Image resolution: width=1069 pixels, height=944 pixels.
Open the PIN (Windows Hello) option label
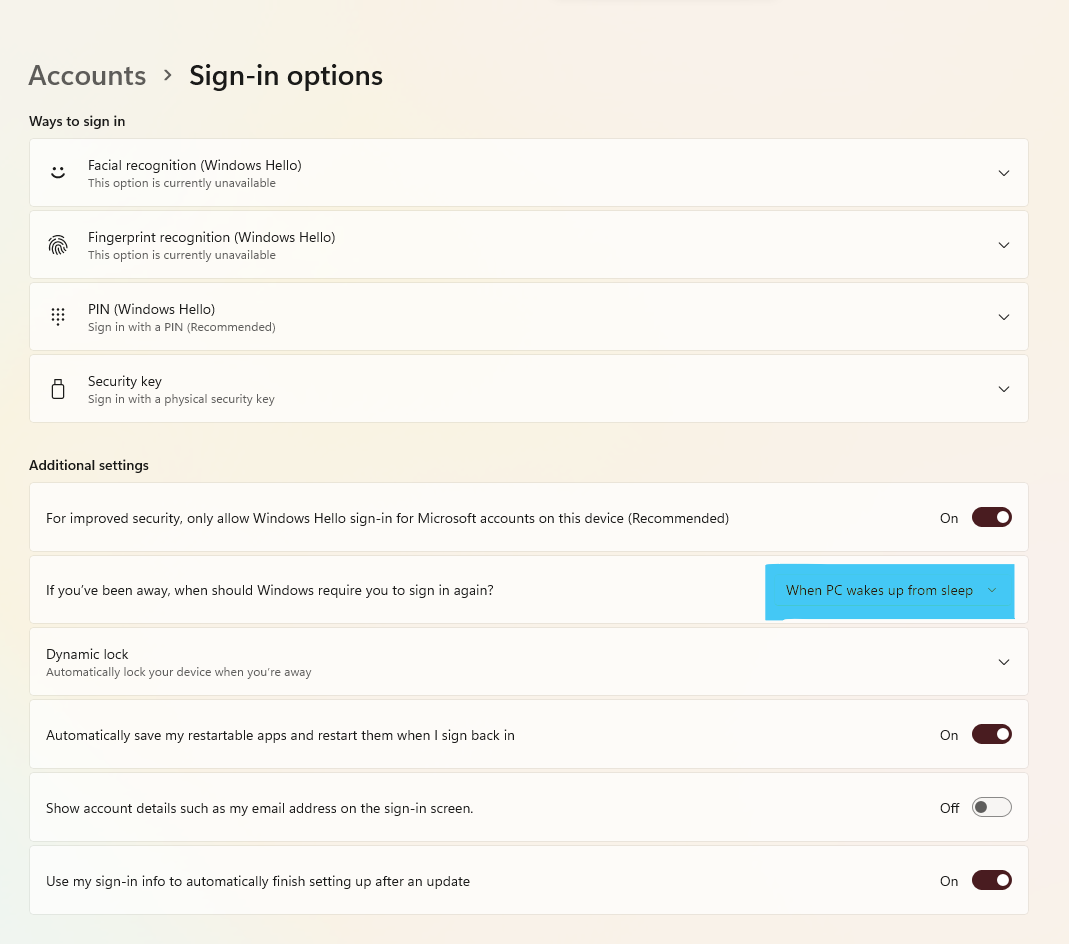click(151, 309)
